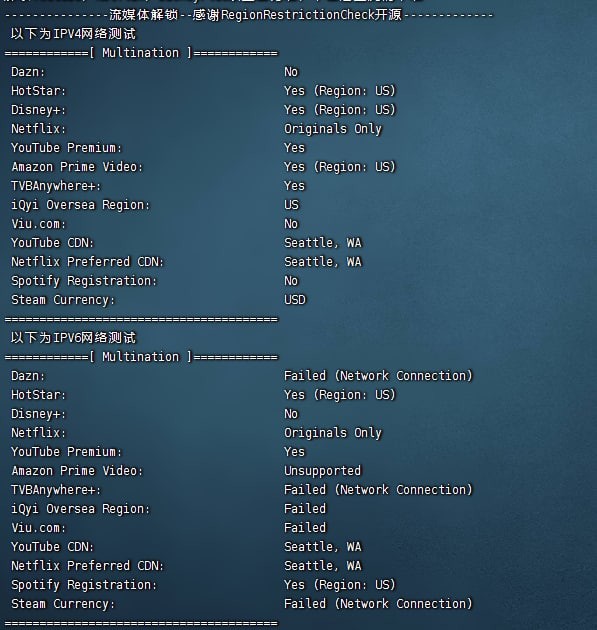Select IPV4 Netflix Originals Only result
The image size is (597, 630).
[333, 129]
